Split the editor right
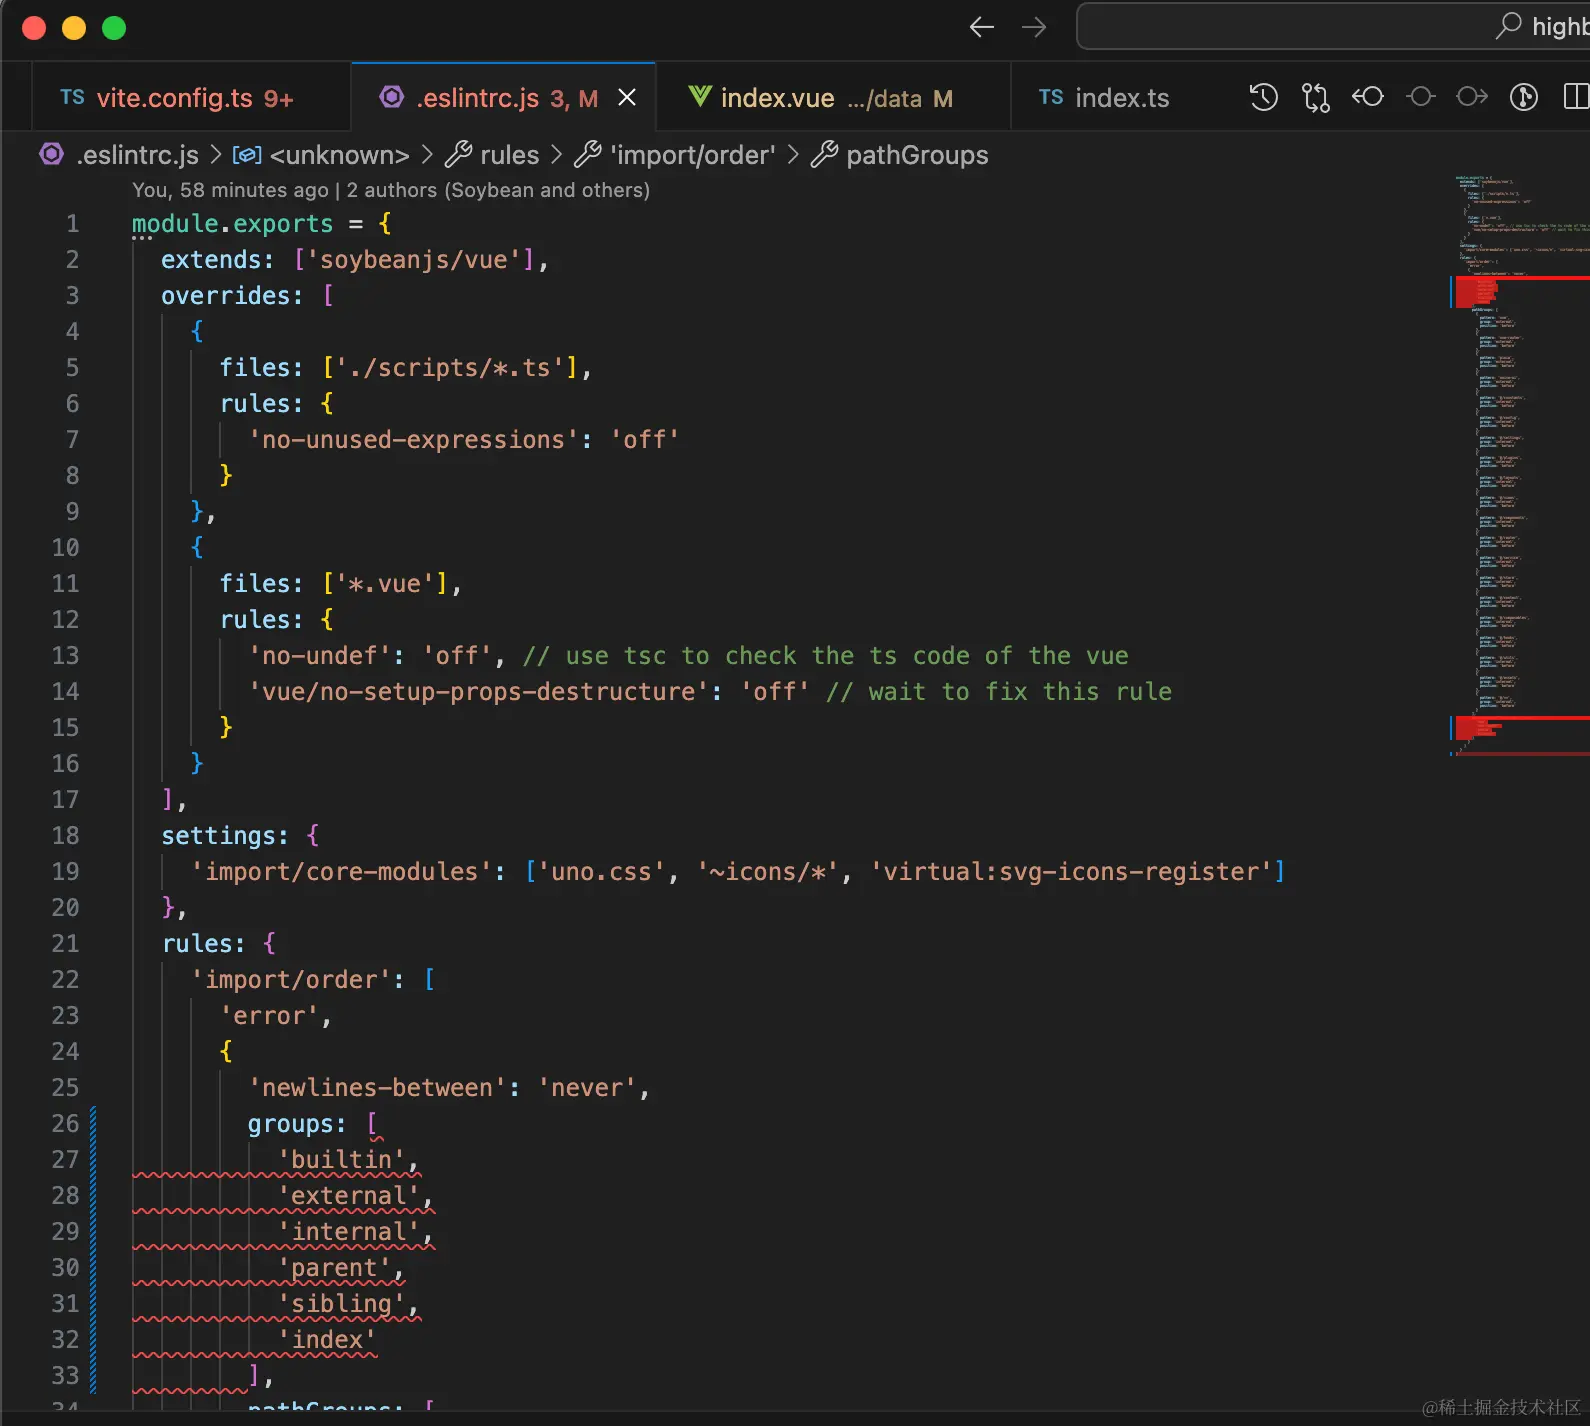This screenshot has width=1590, height=1426. (x=1576, y=97)
